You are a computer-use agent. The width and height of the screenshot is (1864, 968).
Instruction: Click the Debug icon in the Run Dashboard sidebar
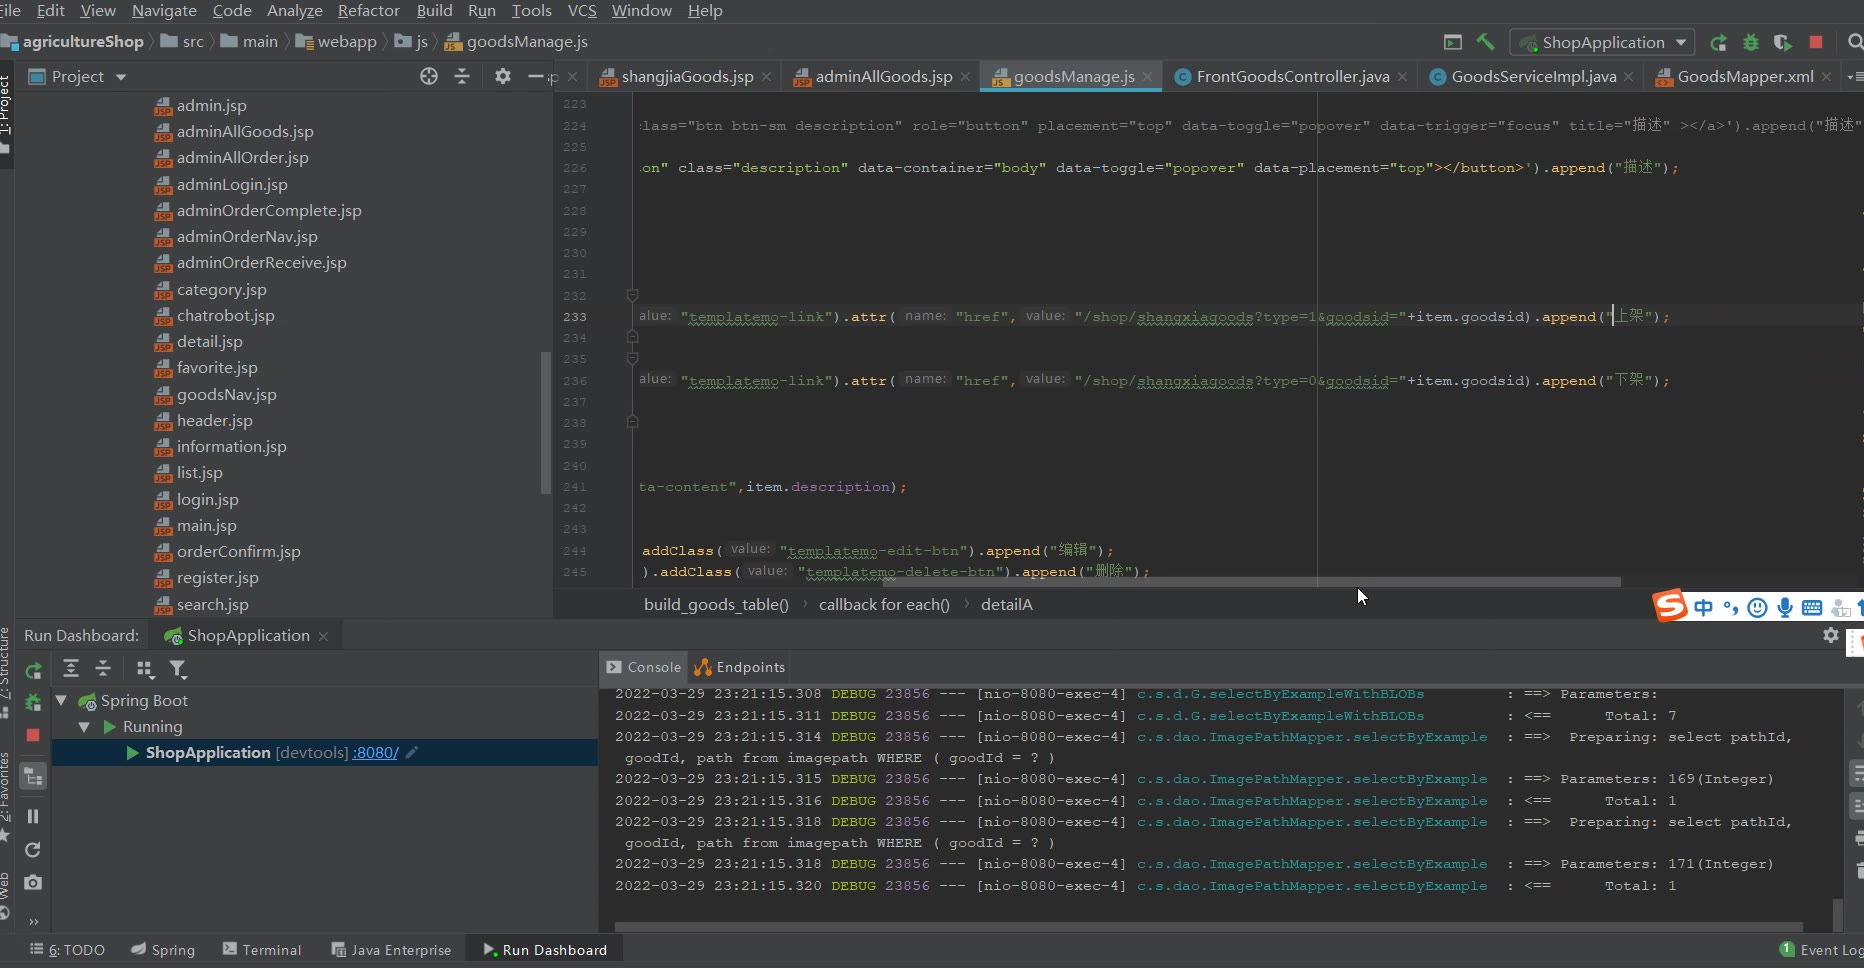(x=33, y=703)
